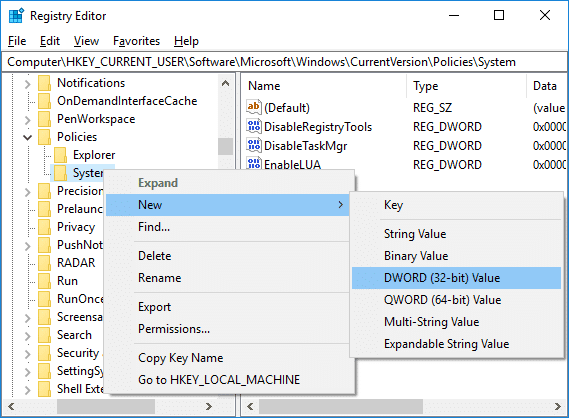Select the Explorer key folder icon
The image size is (569, 418).
coord(61,155)
